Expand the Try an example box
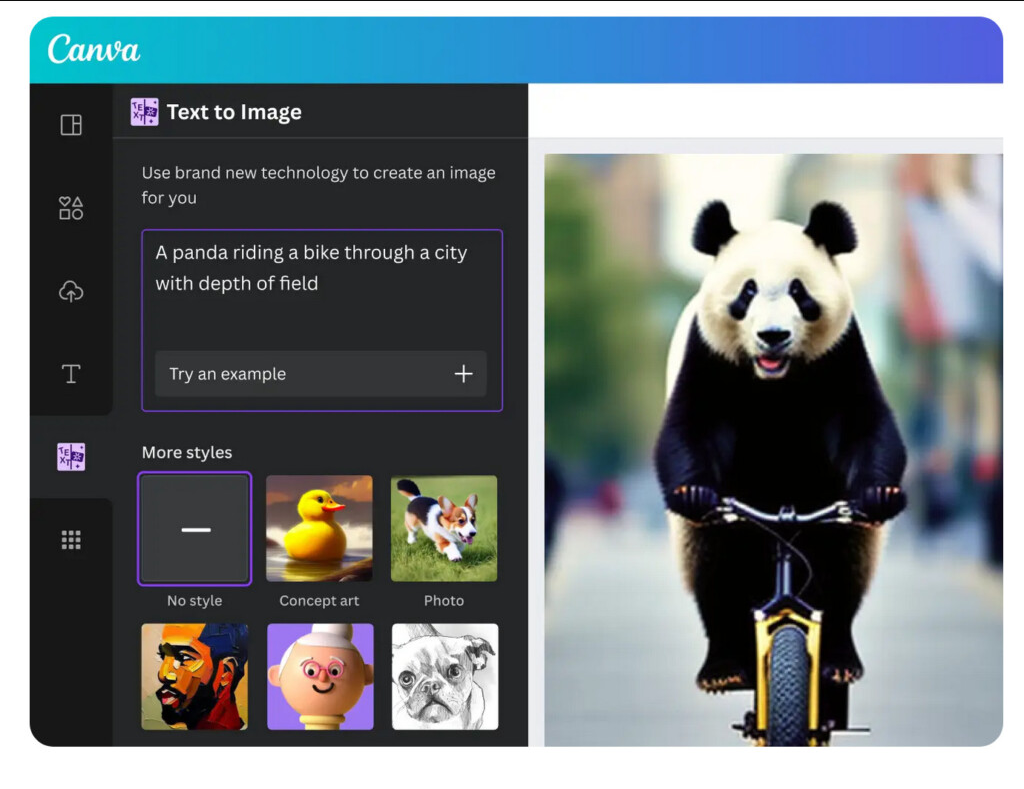The width and height of the screenshot is (1024, 789). [321, 374]
